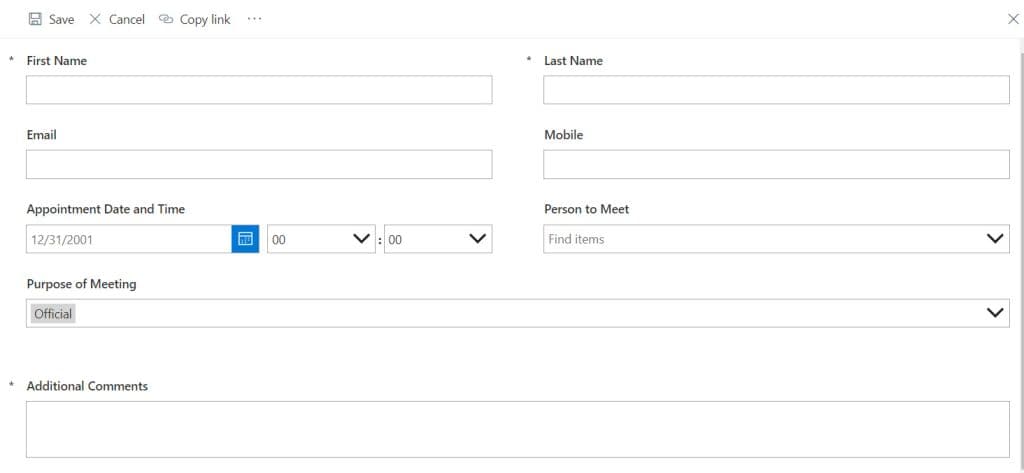Screen dimensions: 1024x473
Task: Open the calendar date picker icon
Action: pos(246,239)
